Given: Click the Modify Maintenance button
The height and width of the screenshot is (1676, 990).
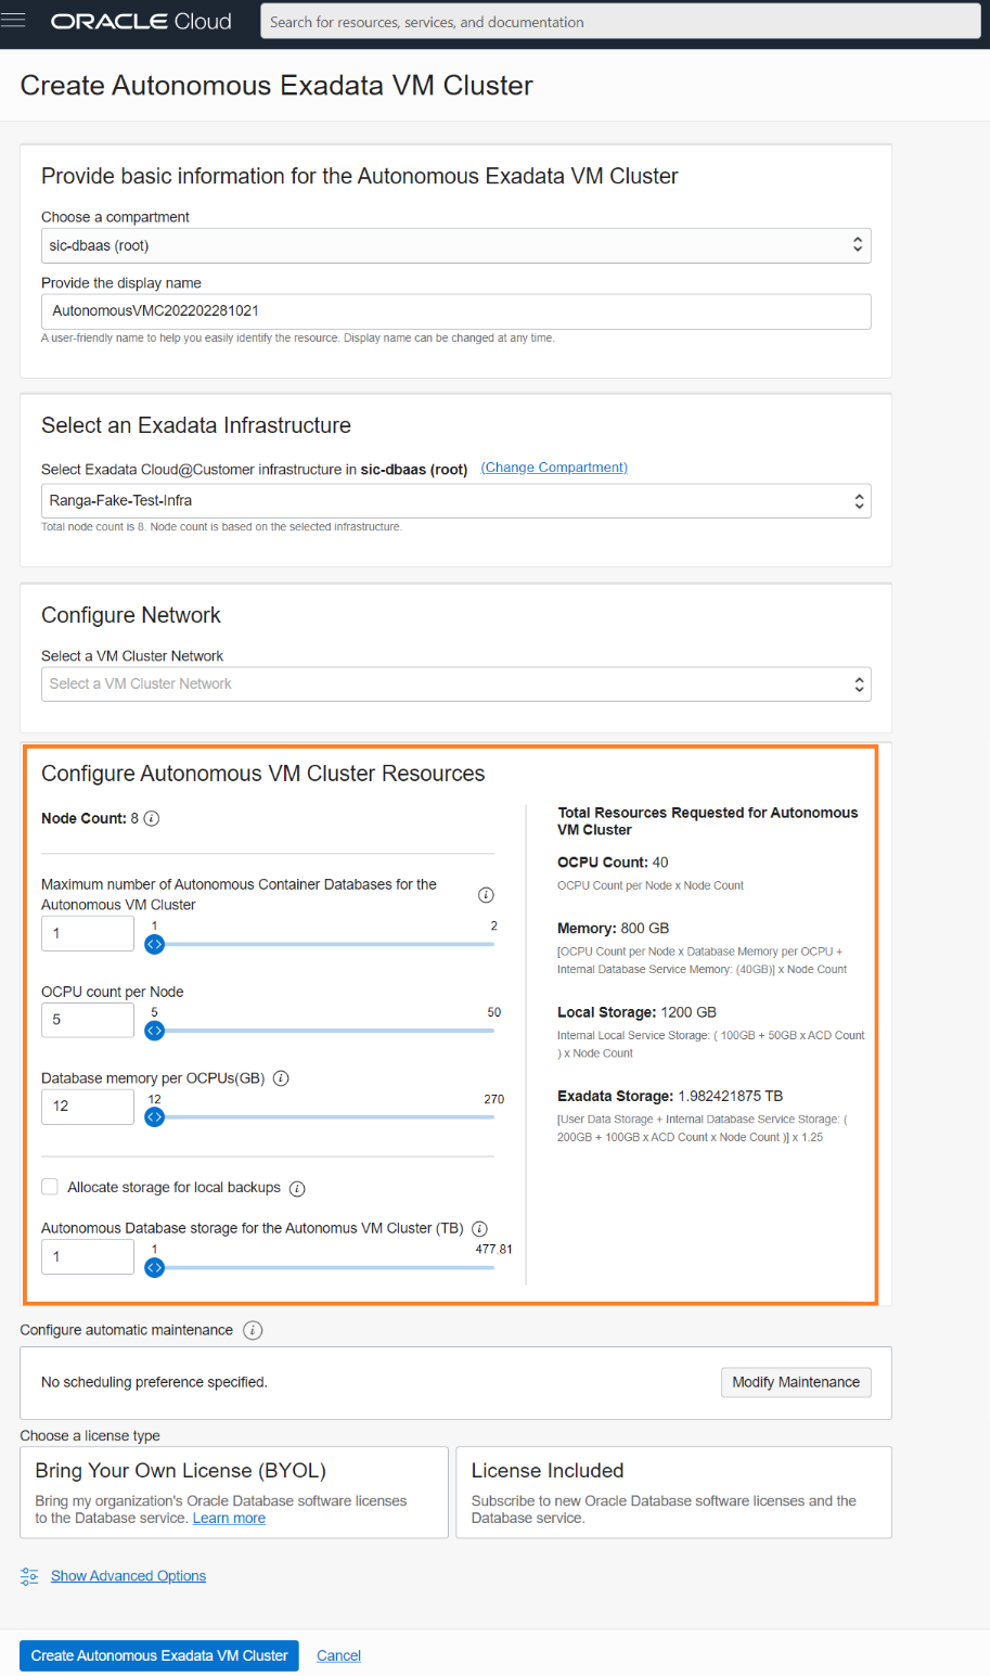Looking at the screenshot, I should pyautogui.click(x=795, y=1382).
